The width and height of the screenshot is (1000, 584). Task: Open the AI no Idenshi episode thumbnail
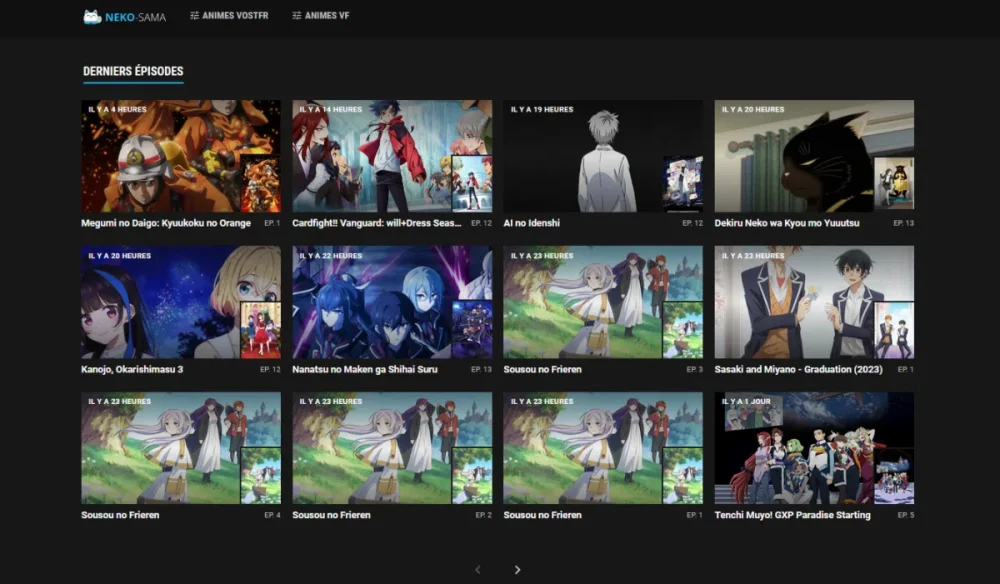pos(603,156)
